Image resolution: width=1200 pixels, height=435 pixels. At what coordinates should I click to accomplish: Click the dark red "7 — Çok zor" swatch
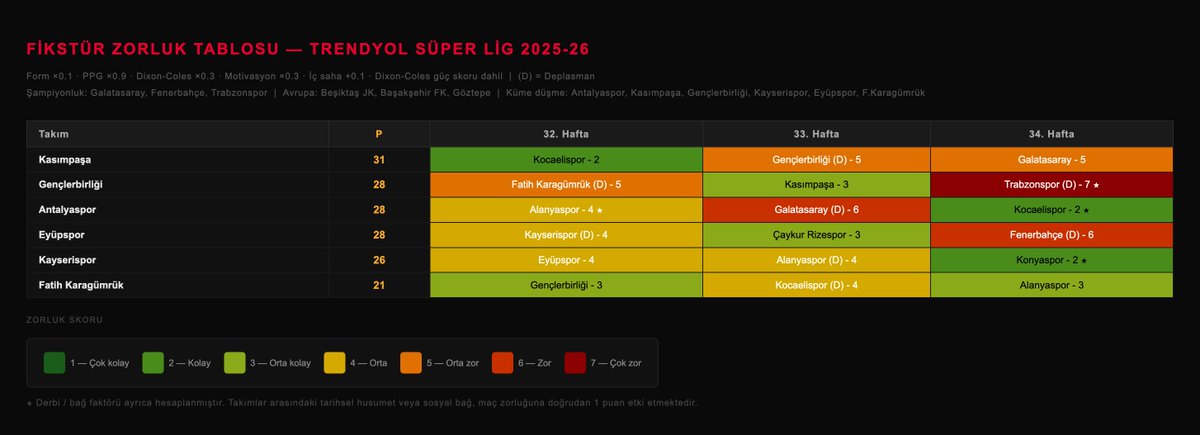coord(576,363)
